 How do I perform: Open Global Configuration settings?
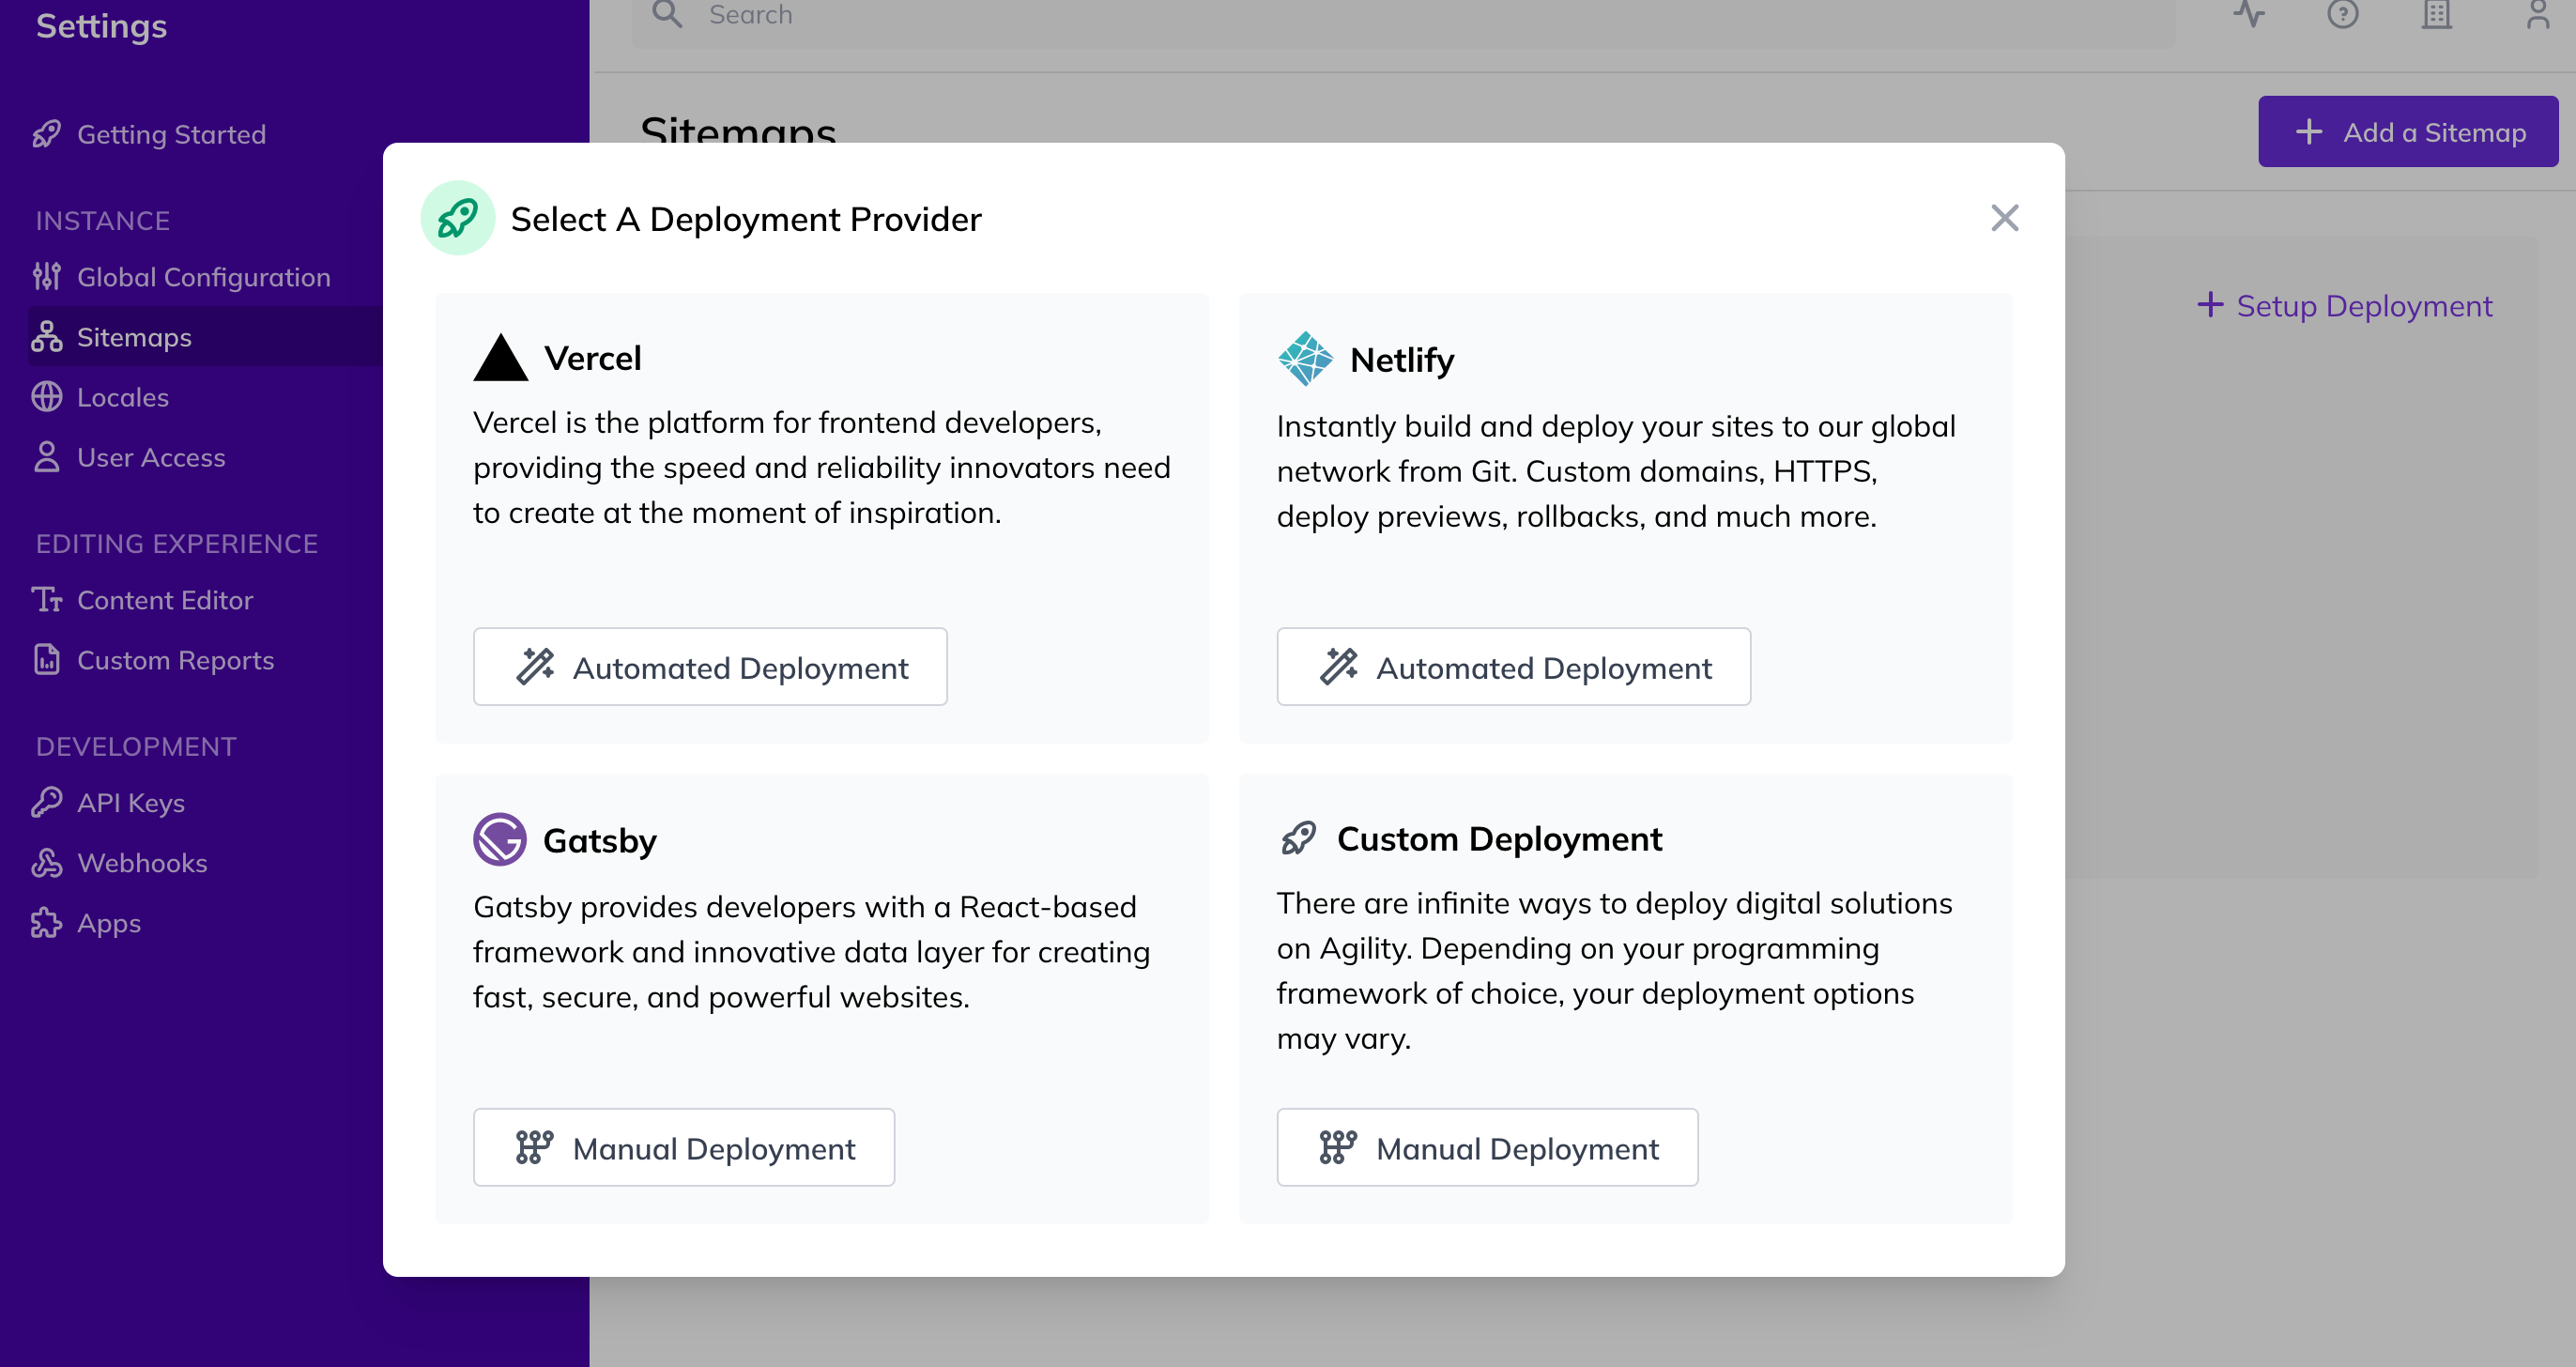click(203, 277)
